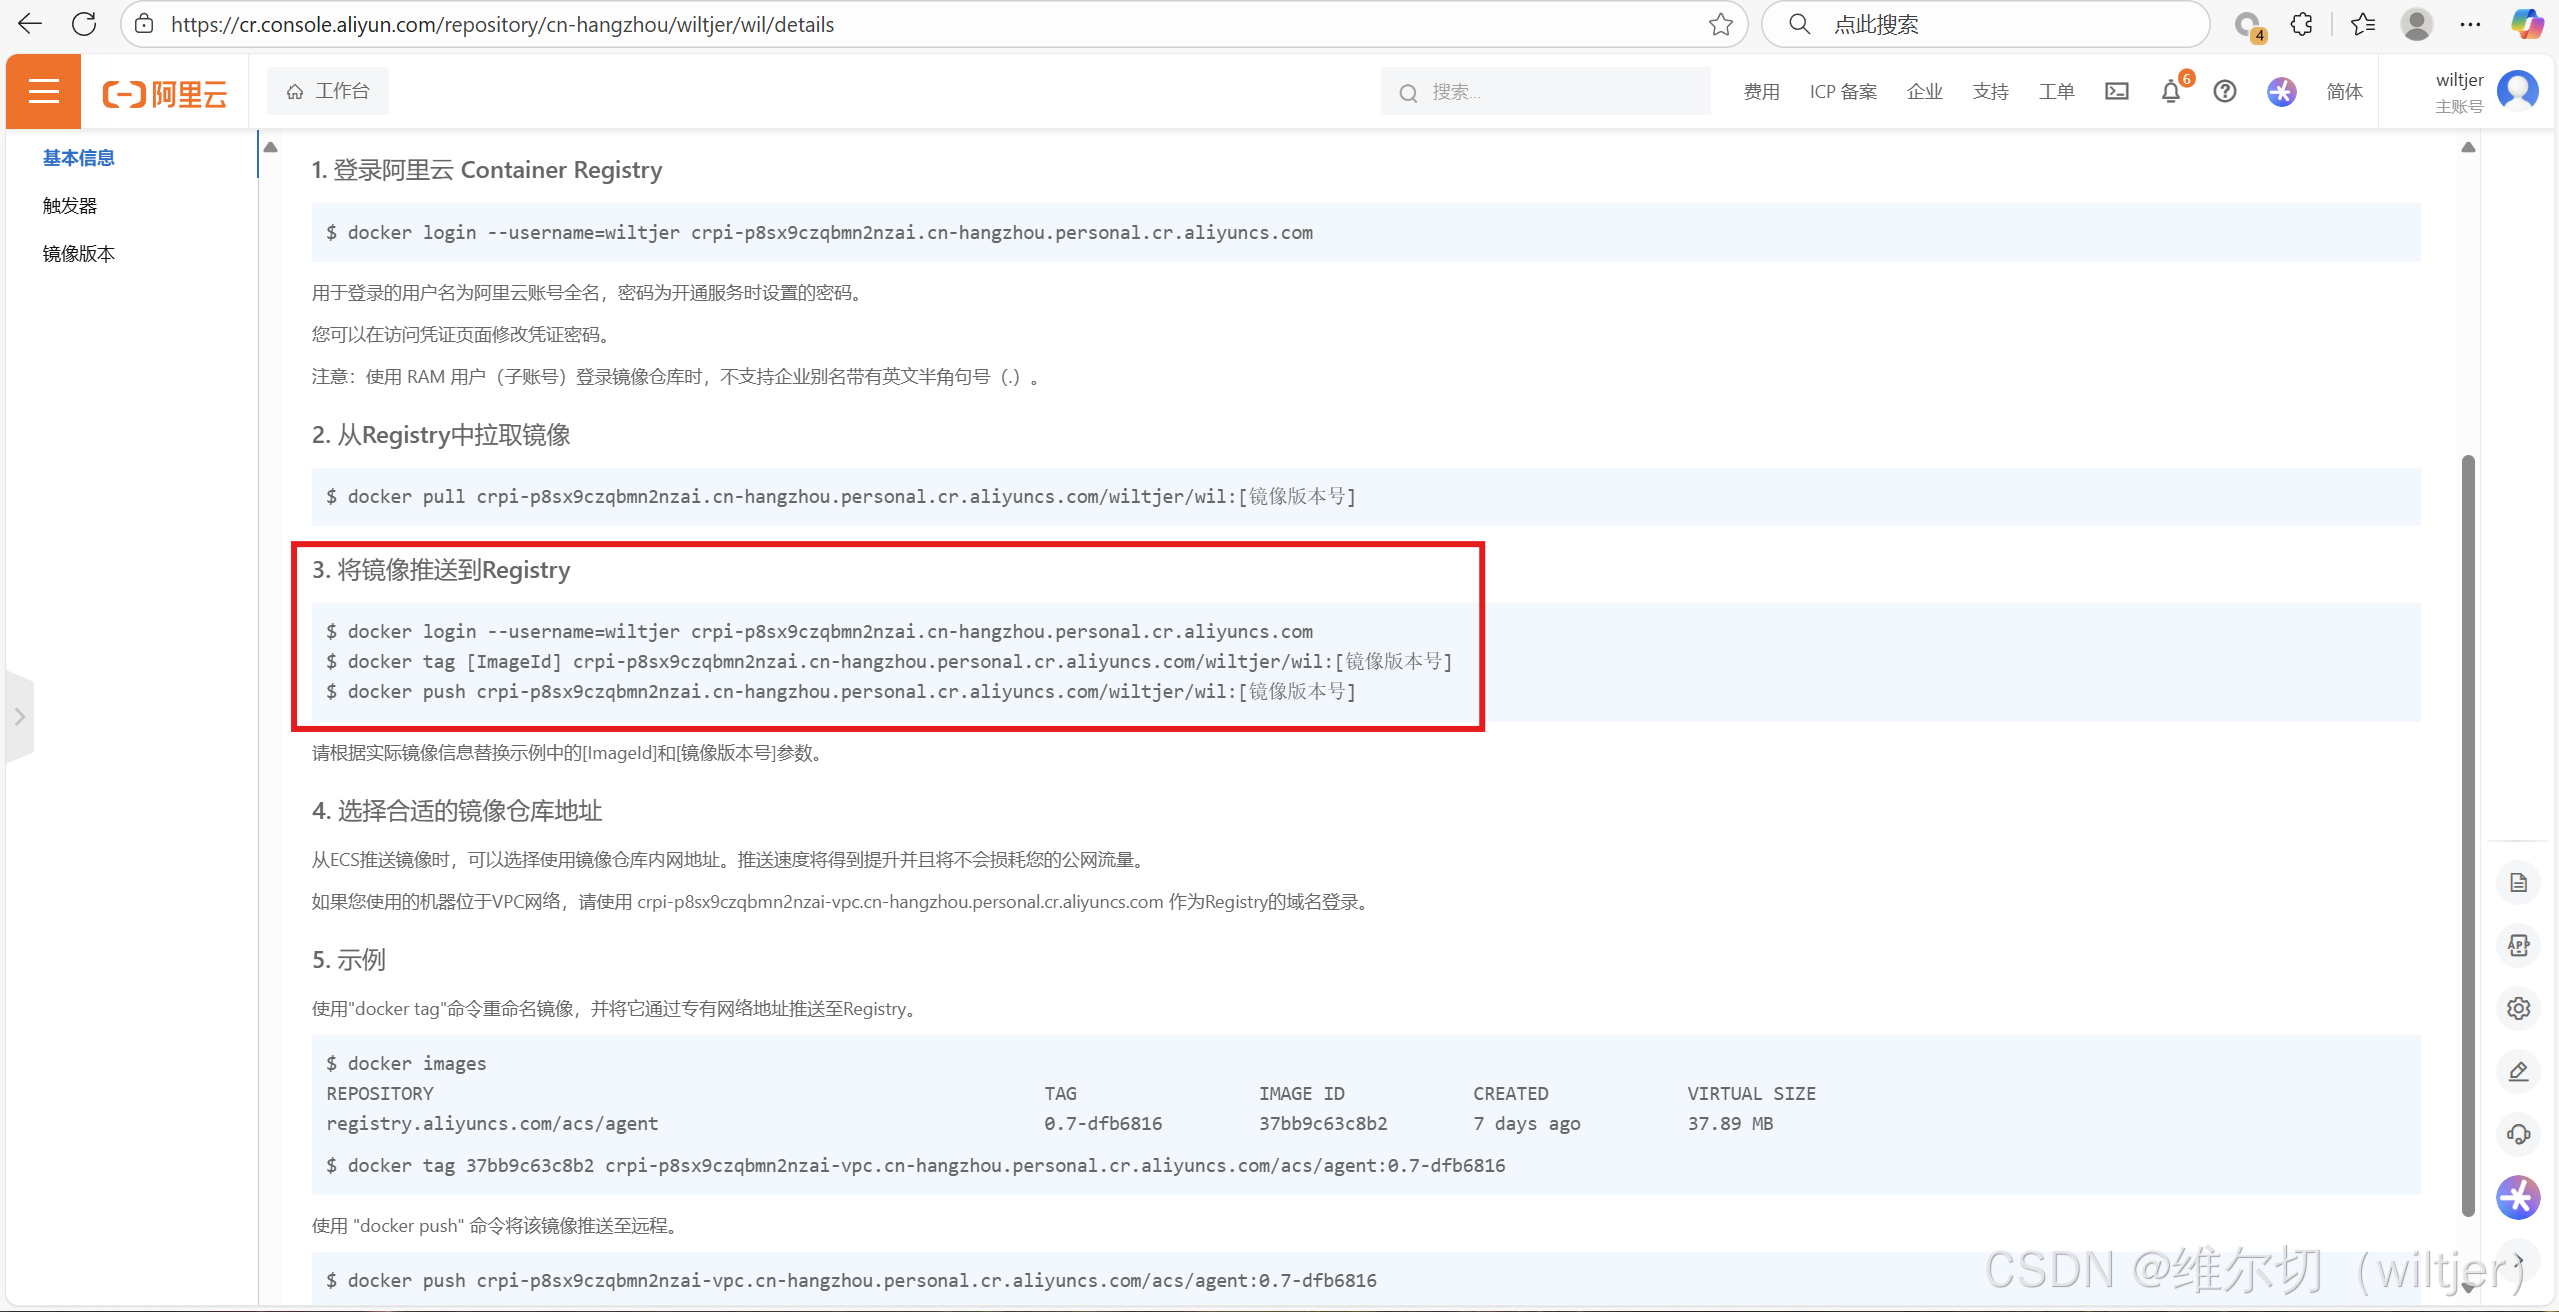The image size is (2559, 1312).
Task: Click the settings gear in the right sidebar
Action: [x=2518, y=1008]
